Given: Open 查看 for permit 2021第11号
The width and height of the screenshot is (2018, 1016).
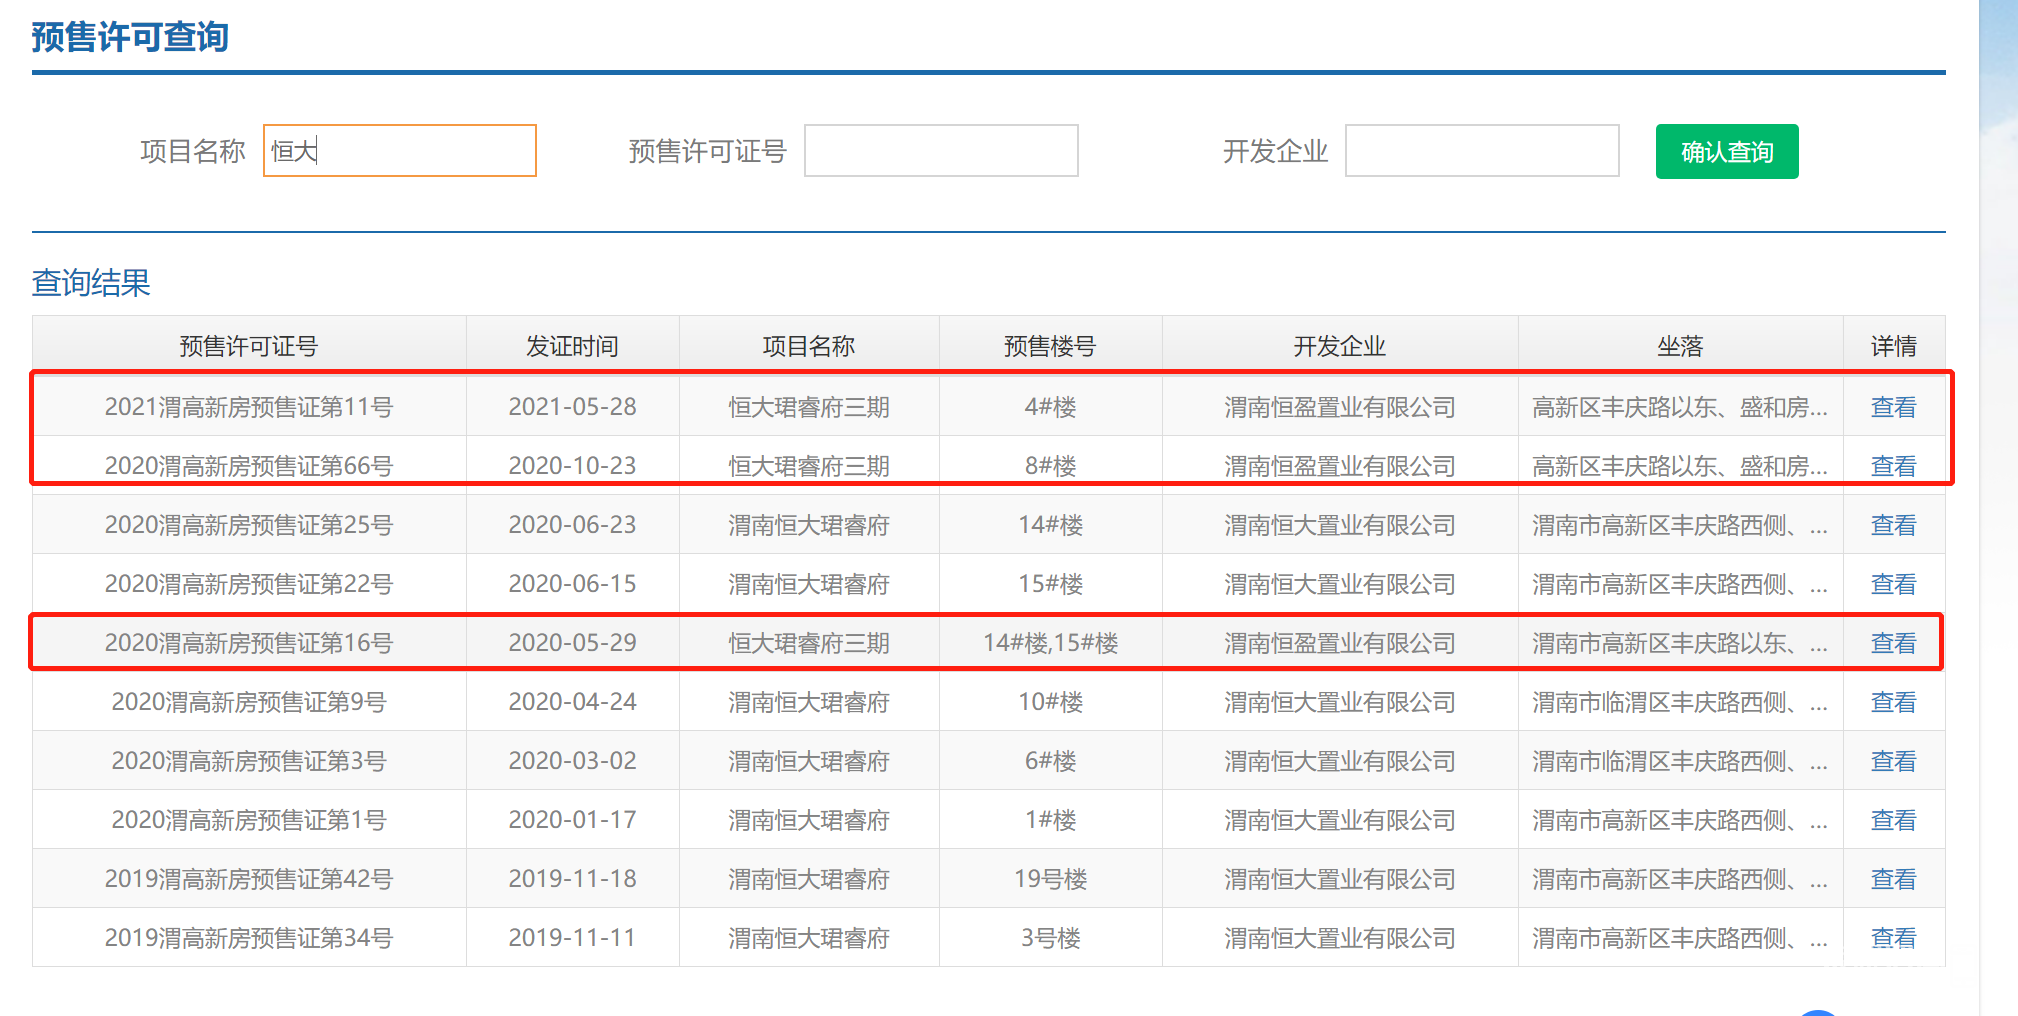Looking at the screenshot, I should 1893,407.
